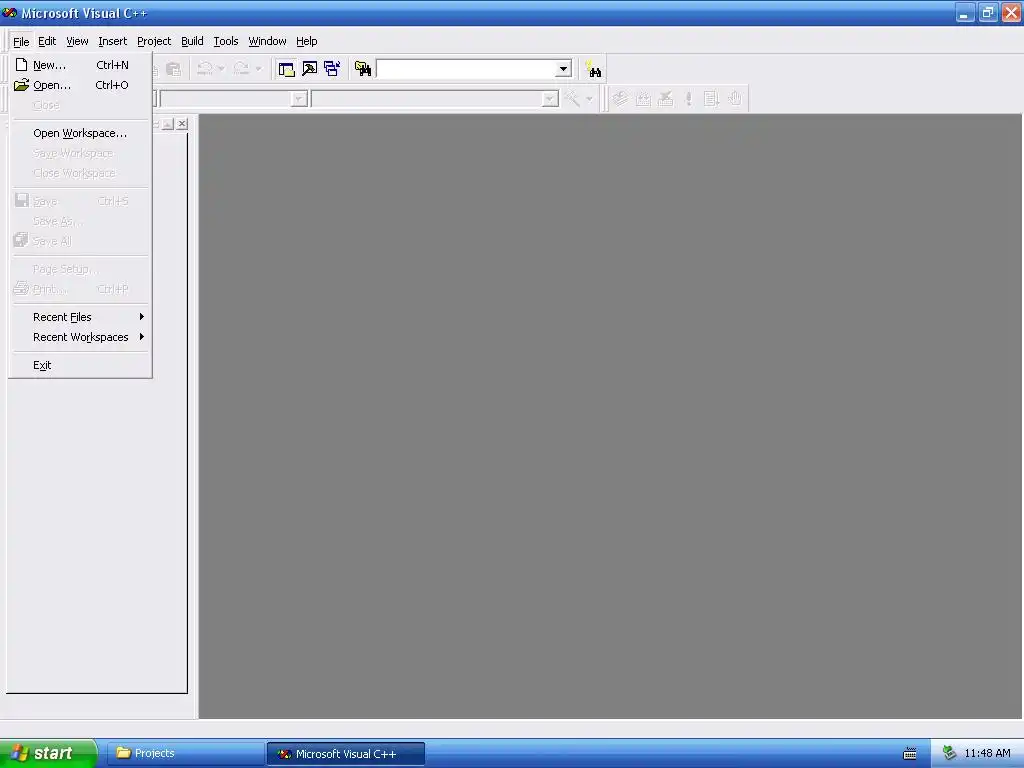Screen dimensions: 1024x768
Task: Click inside the Find text field
Action: (x=466, y=69)
